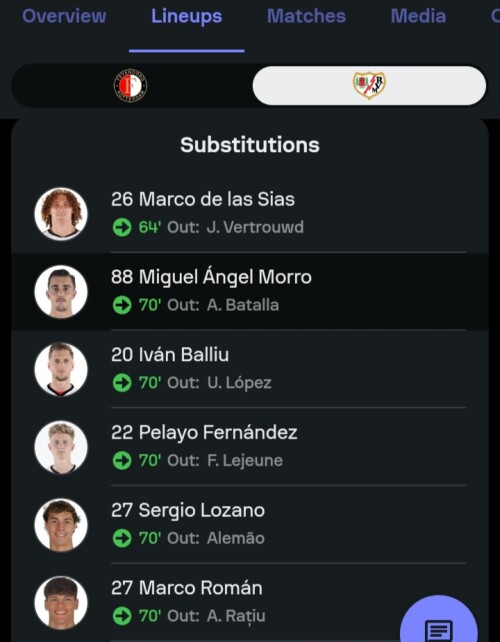The width and height of the screenshot is (500, 642).
Task: Open 22 Pelayo Fernández player name
Action: (x=204, y=433)
